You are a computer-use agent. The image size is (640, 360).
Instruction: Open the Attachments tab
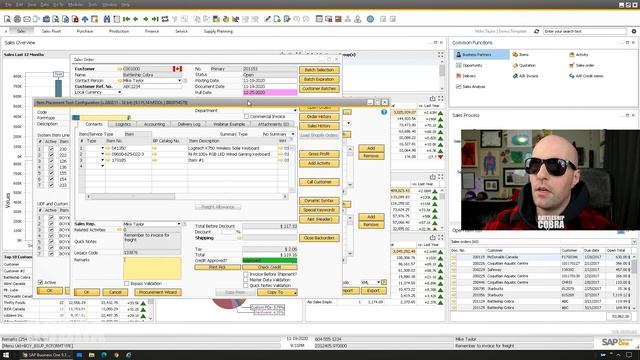coord(273,124)
